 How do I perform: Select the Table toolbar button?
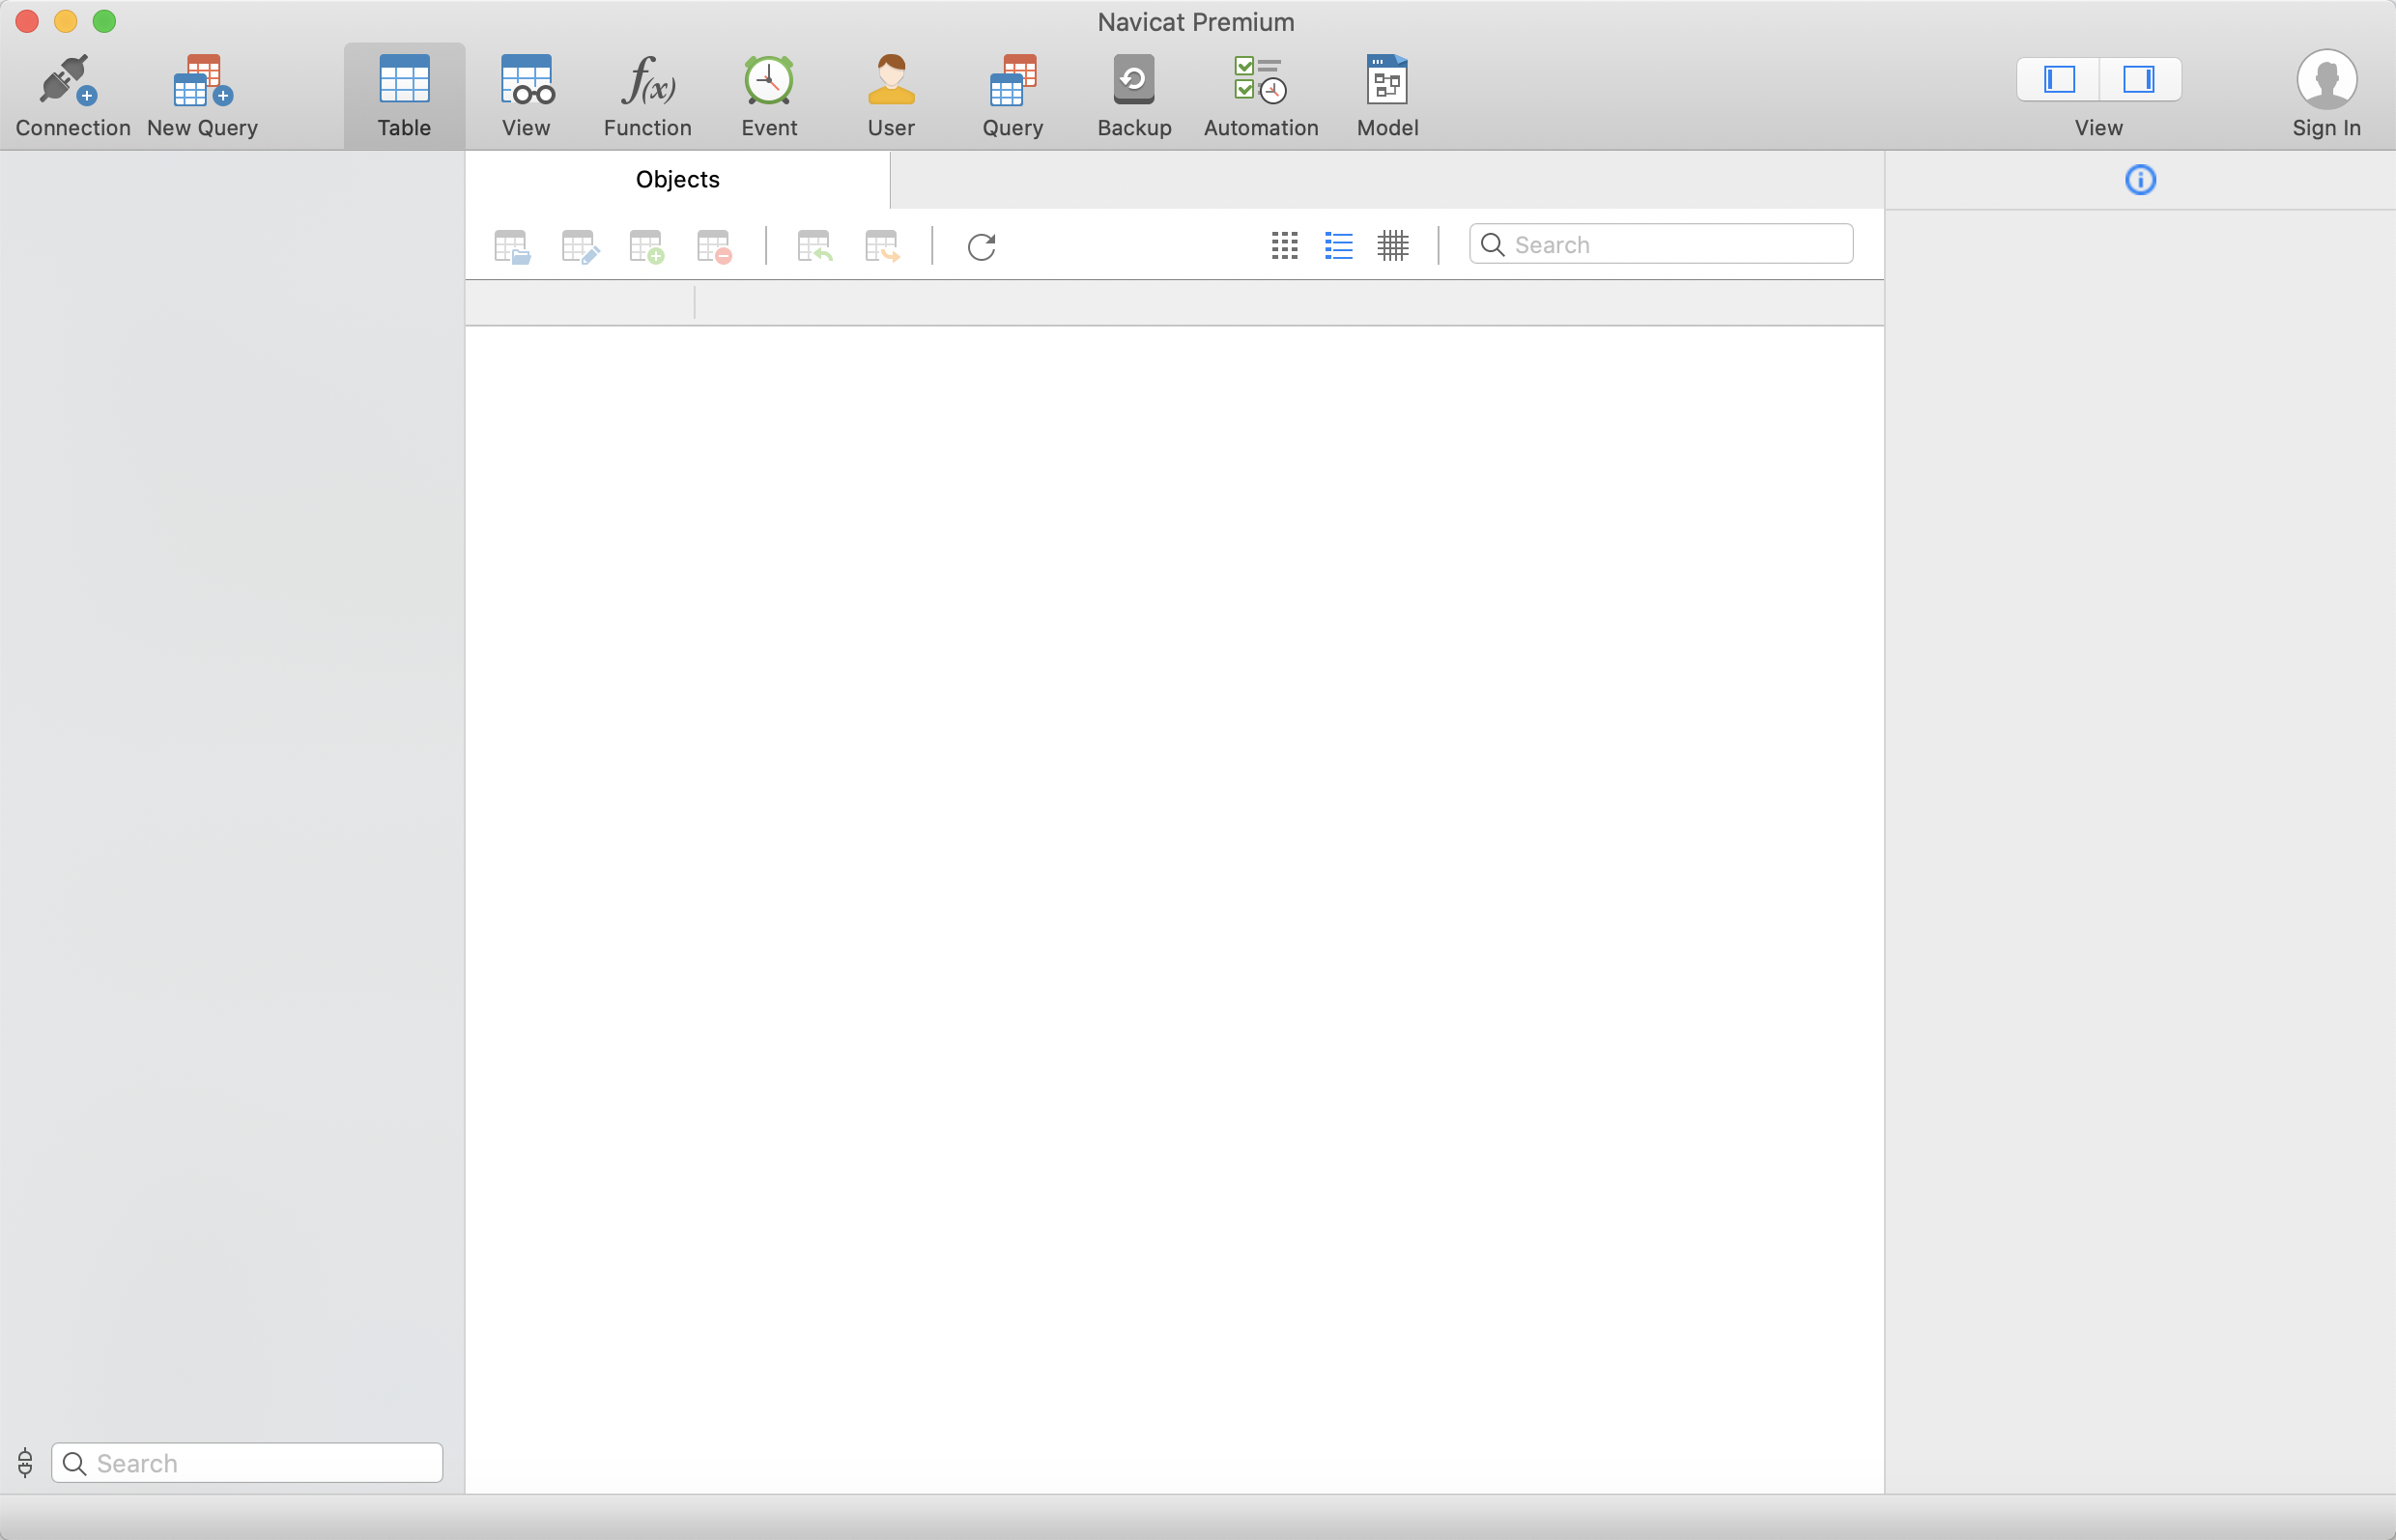pos(404,95)
